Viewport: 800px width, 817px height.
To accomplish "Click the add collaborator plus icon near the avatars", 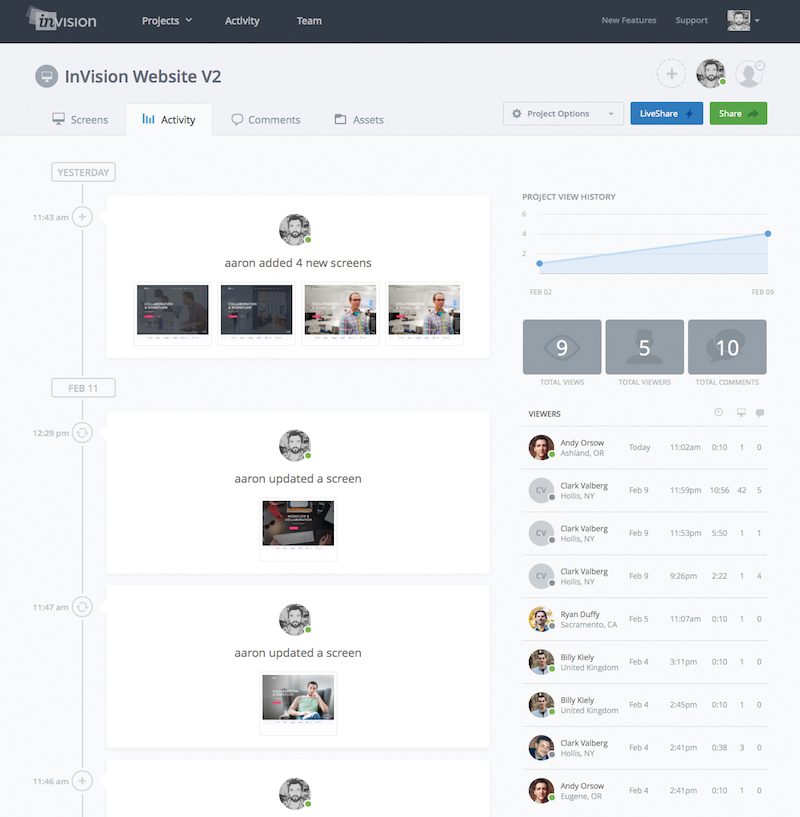I will point(674,73).
